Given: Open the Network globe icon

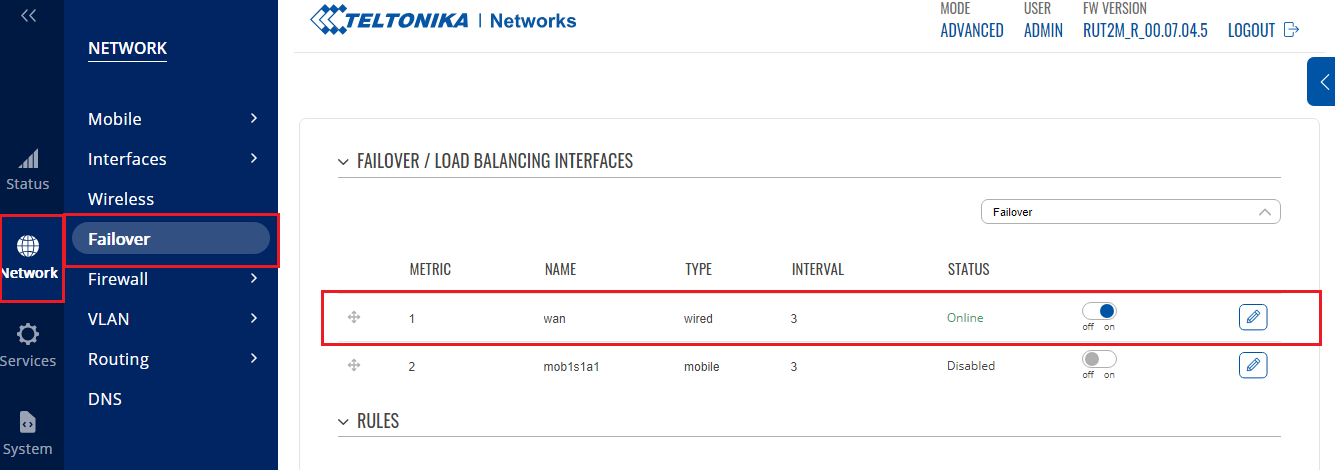Looking at the screenshot, I should pos(28,246).
